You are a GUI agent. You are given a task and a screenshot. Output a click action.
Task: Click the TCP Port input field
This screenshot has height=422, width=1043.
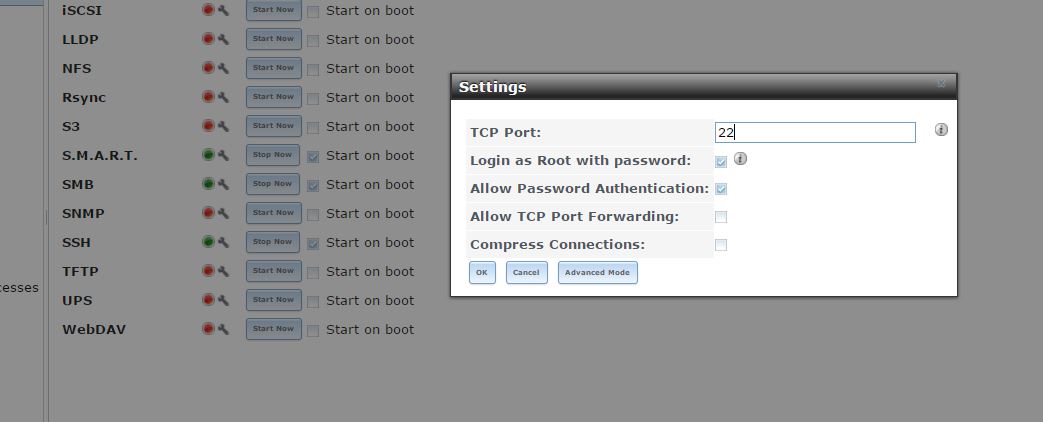[815, 132]
